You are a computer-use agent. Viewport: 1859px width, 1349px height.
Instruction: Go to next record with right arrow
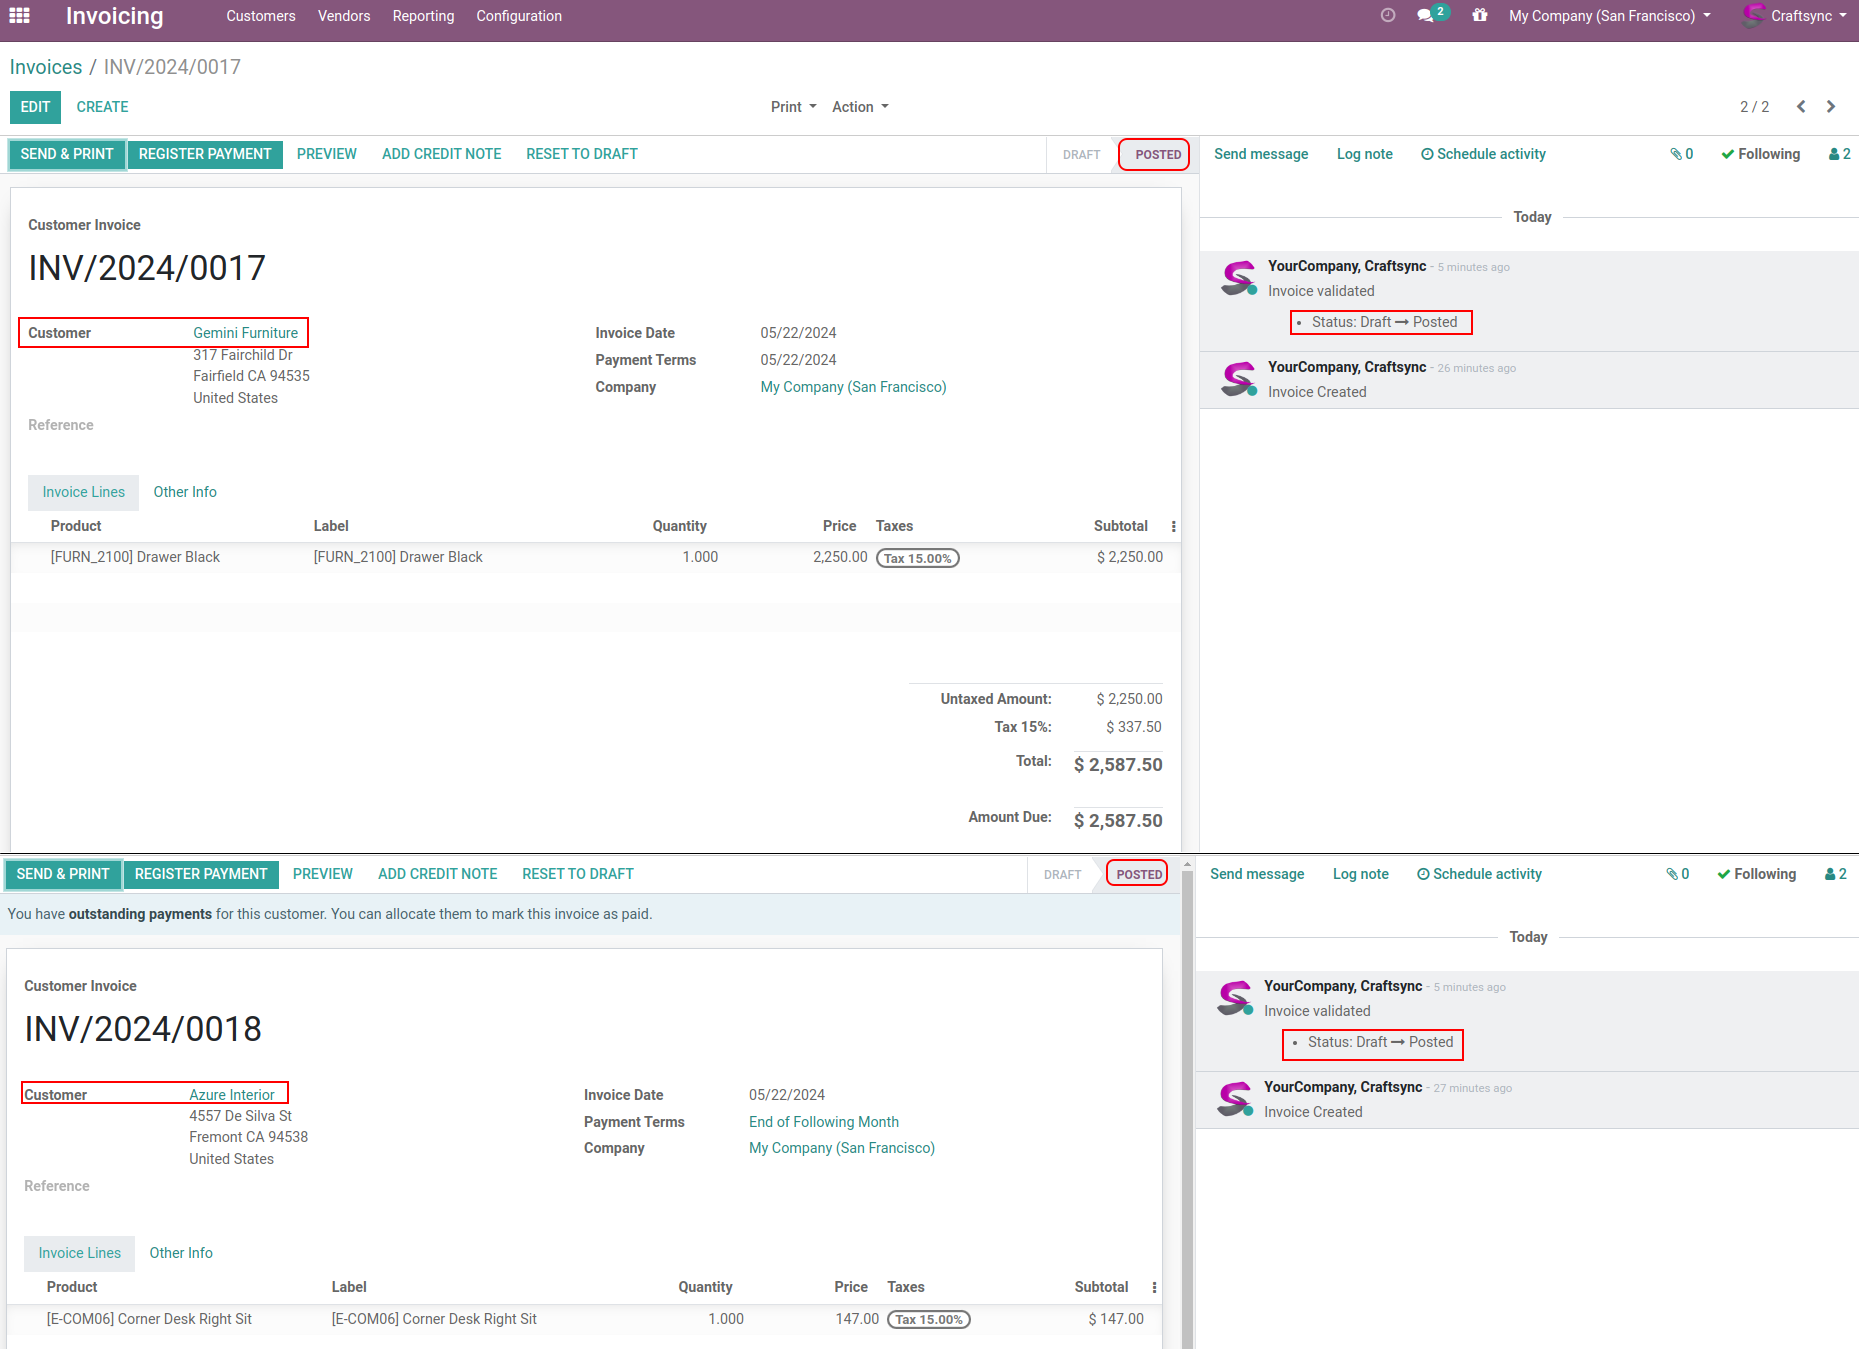point(1831,107)
